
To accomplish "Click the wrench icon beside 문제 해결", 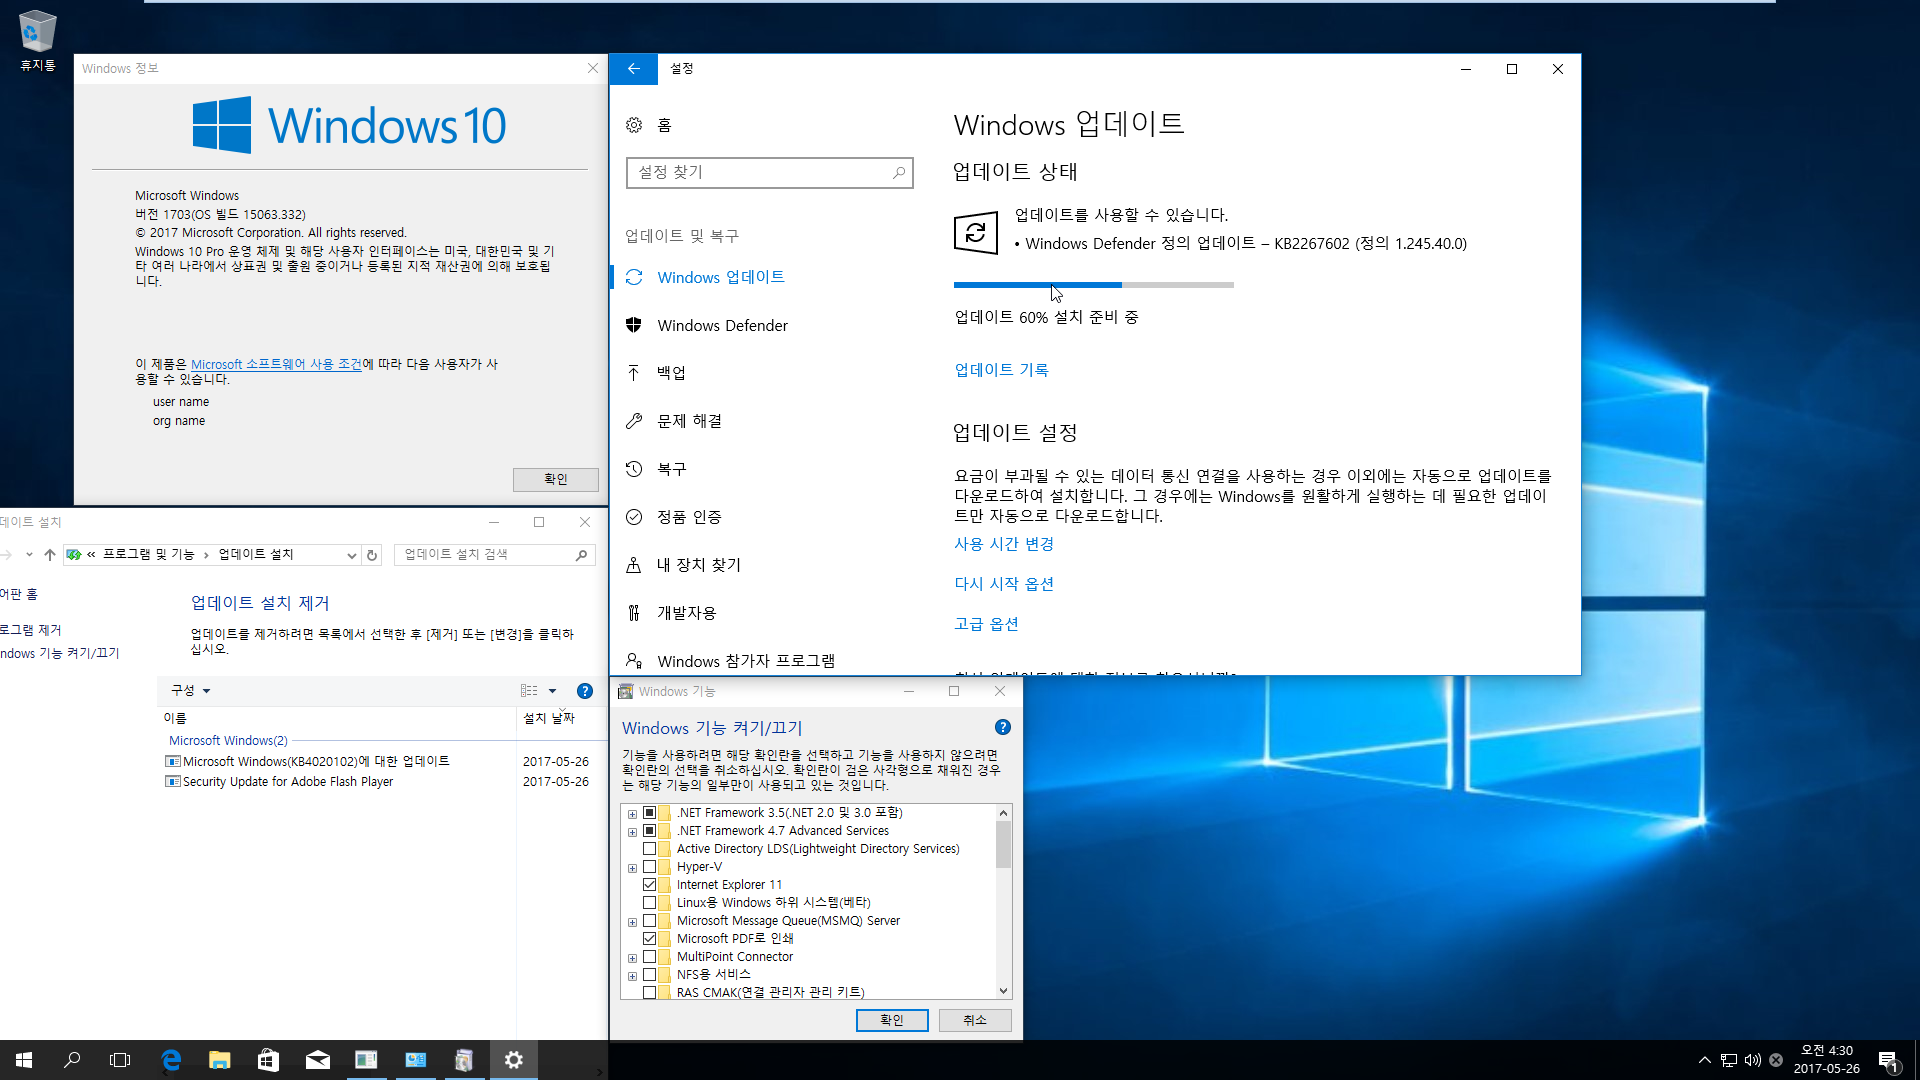I will pyautogui.click(x=634, y=421).
